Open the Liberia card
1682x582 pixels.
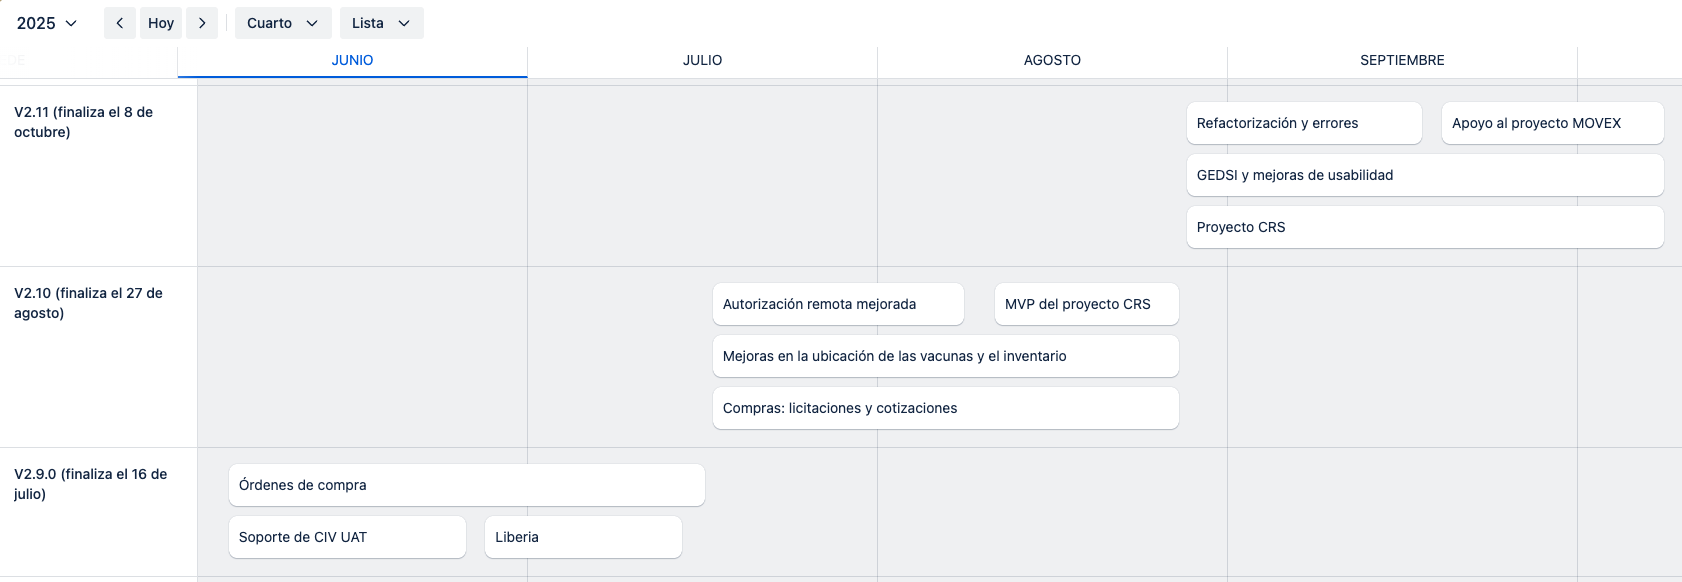point(583,537)
